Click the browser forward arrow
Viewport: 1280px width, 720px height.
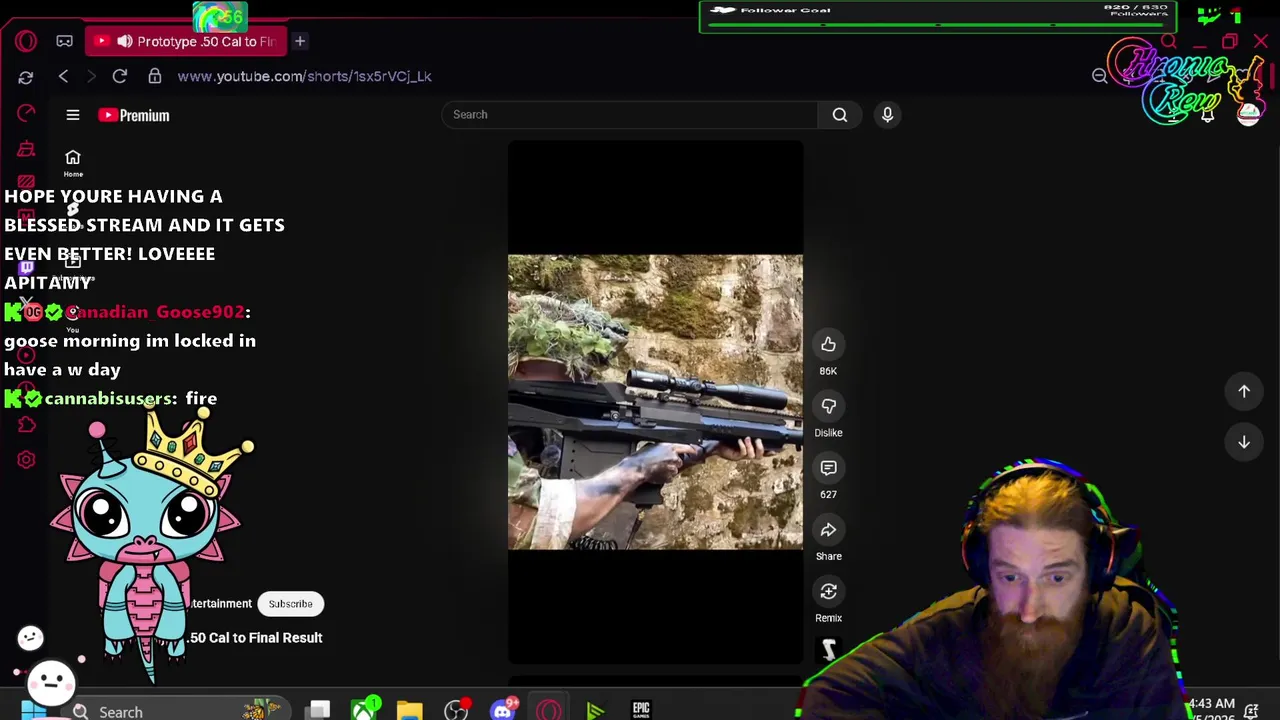coord(91,76)
